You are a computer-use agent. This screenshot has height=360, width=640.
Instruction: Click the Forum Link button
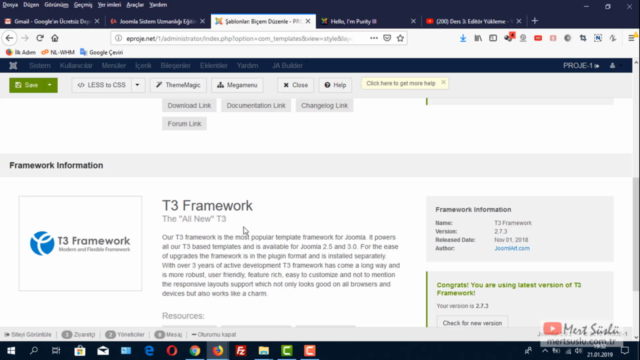pyautogui.click(x=184, y=124)
